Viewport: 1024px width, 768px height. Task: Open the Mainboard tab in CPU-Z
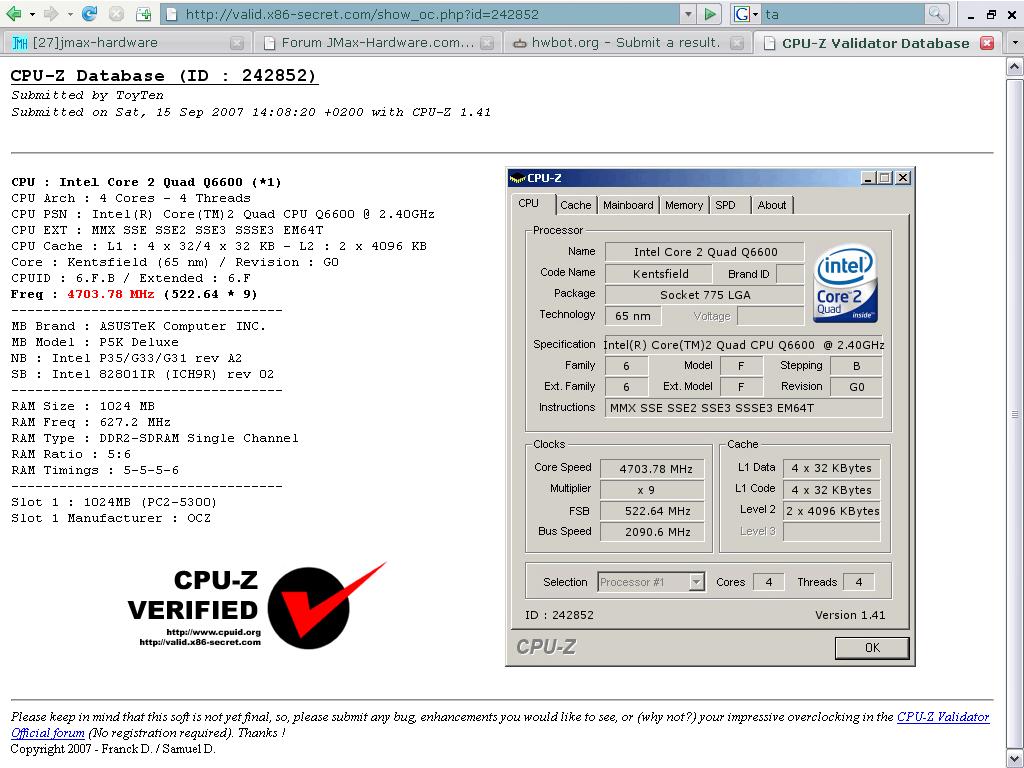[628, 205]
